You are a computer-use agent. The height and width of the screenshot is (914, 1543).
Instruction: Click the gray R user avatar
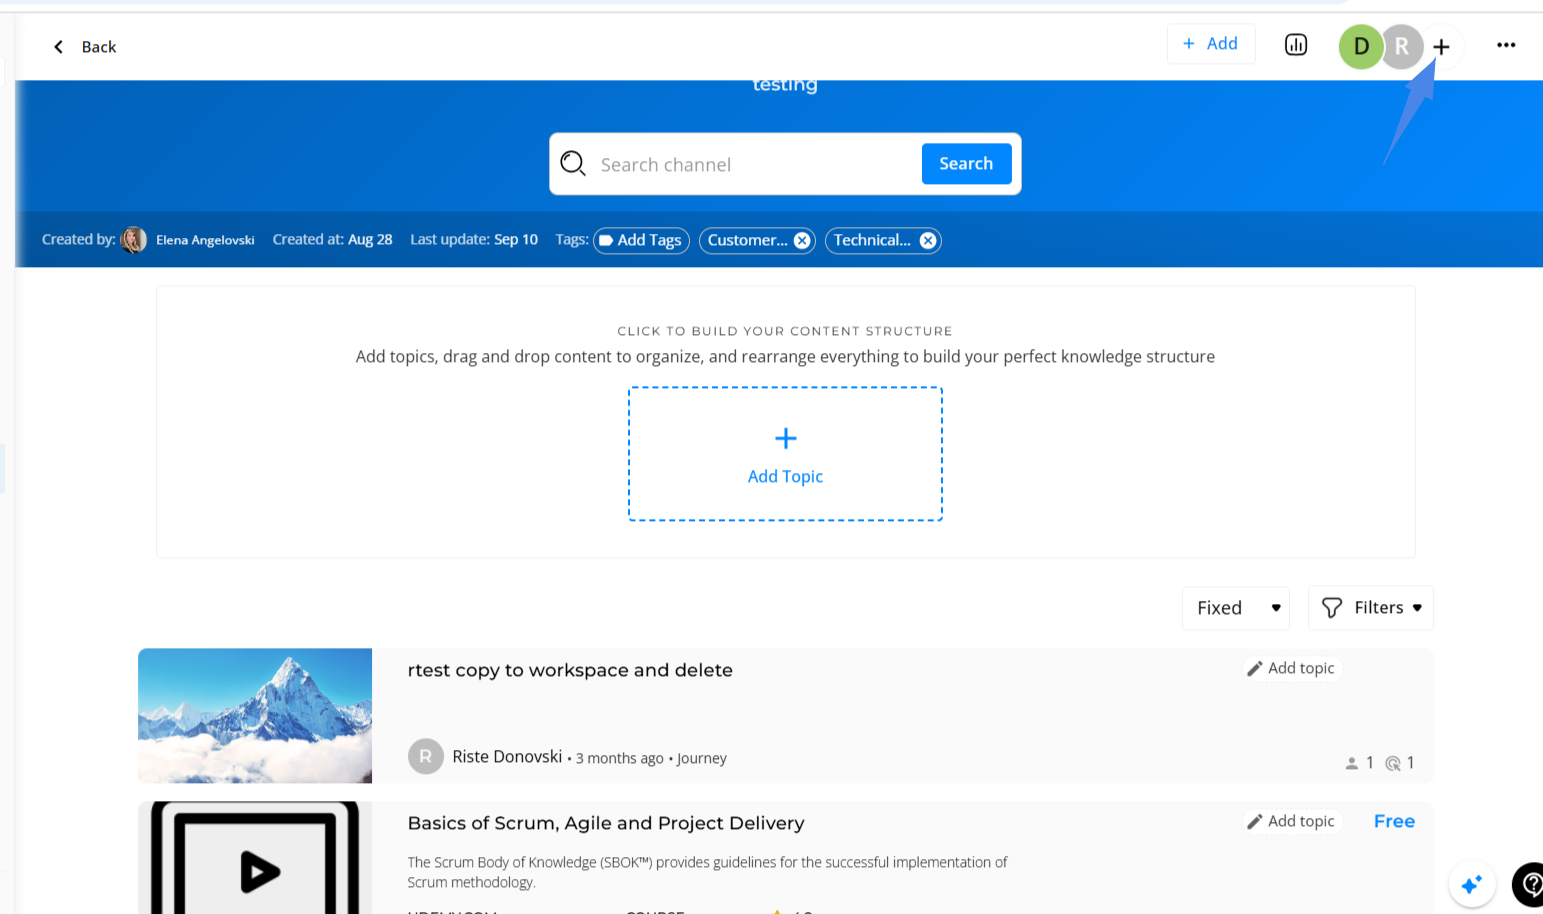[x=1402, y=47]
